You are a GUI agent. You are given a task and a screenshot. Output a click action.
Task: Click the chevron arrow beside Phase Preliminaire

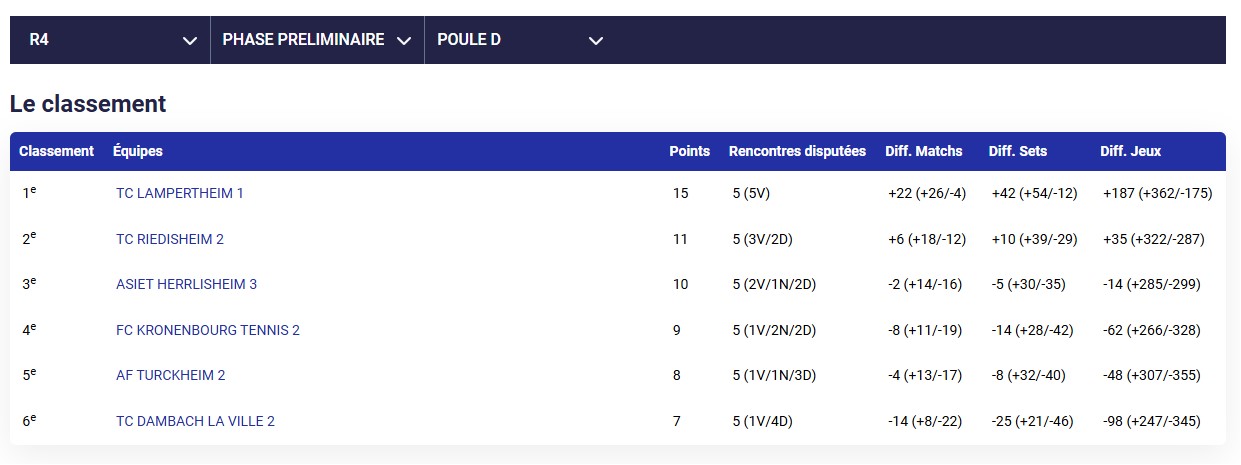404,40
